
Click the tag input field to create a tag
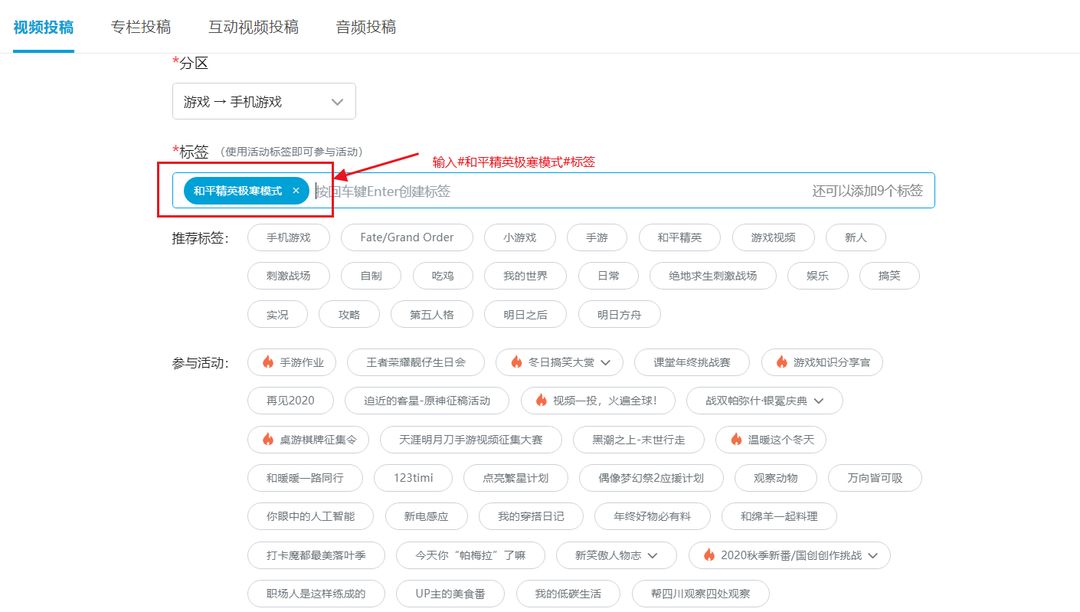tap(553, 191)
